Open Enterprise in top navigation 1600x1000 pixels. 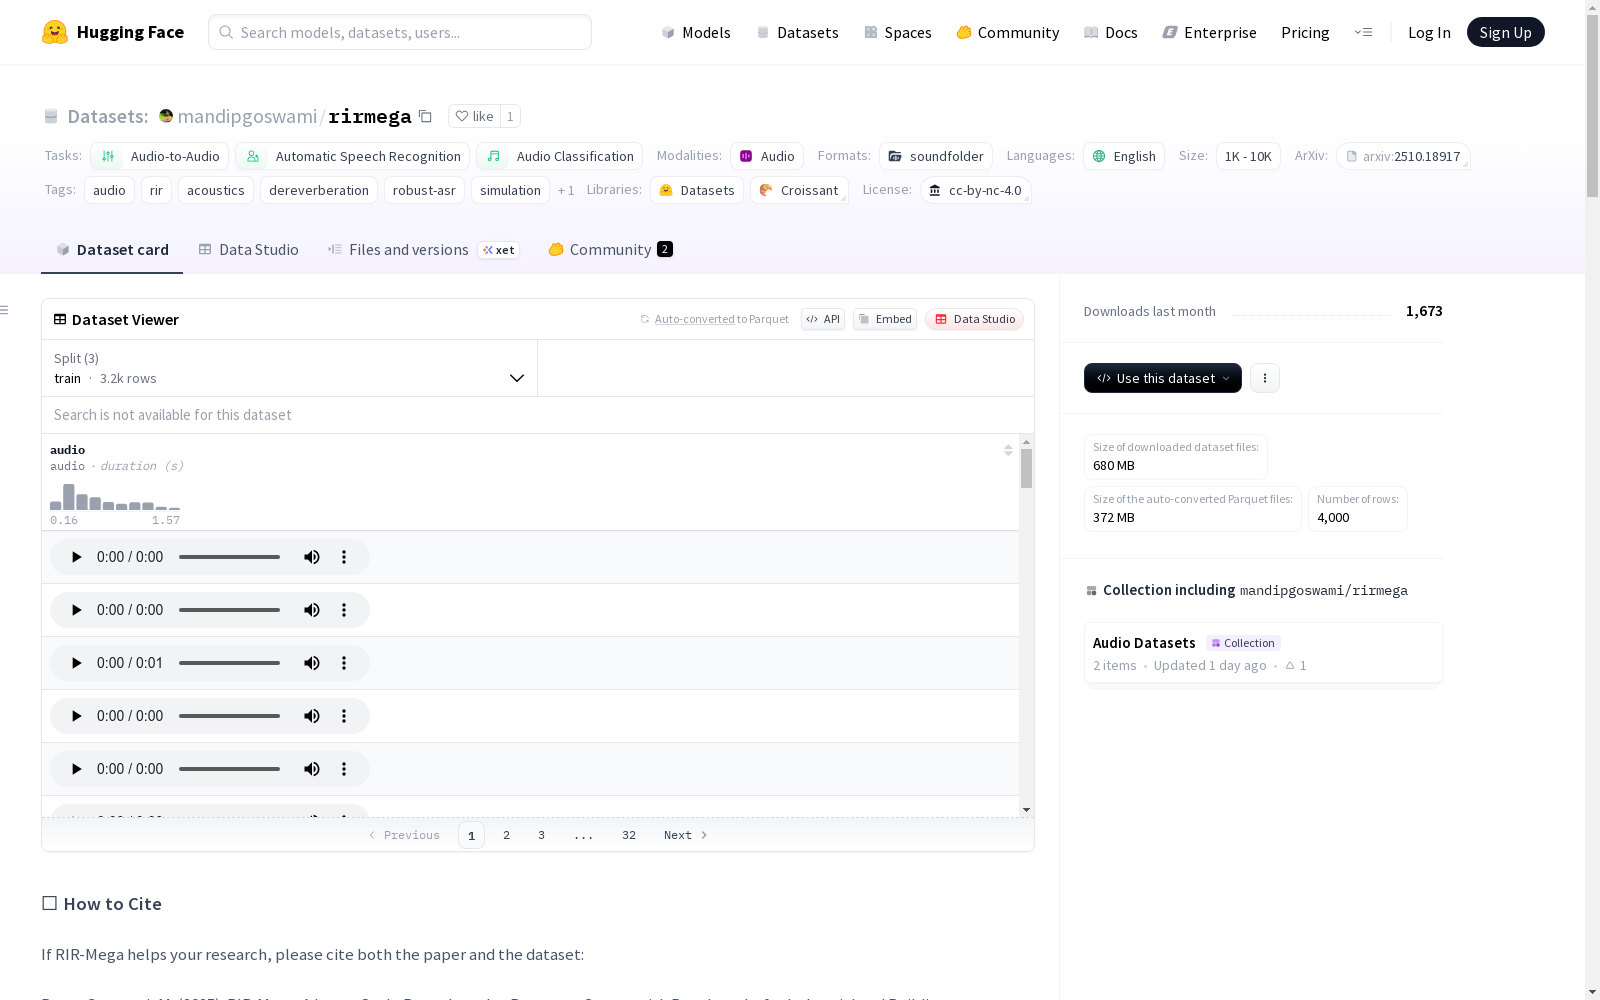1209,32
